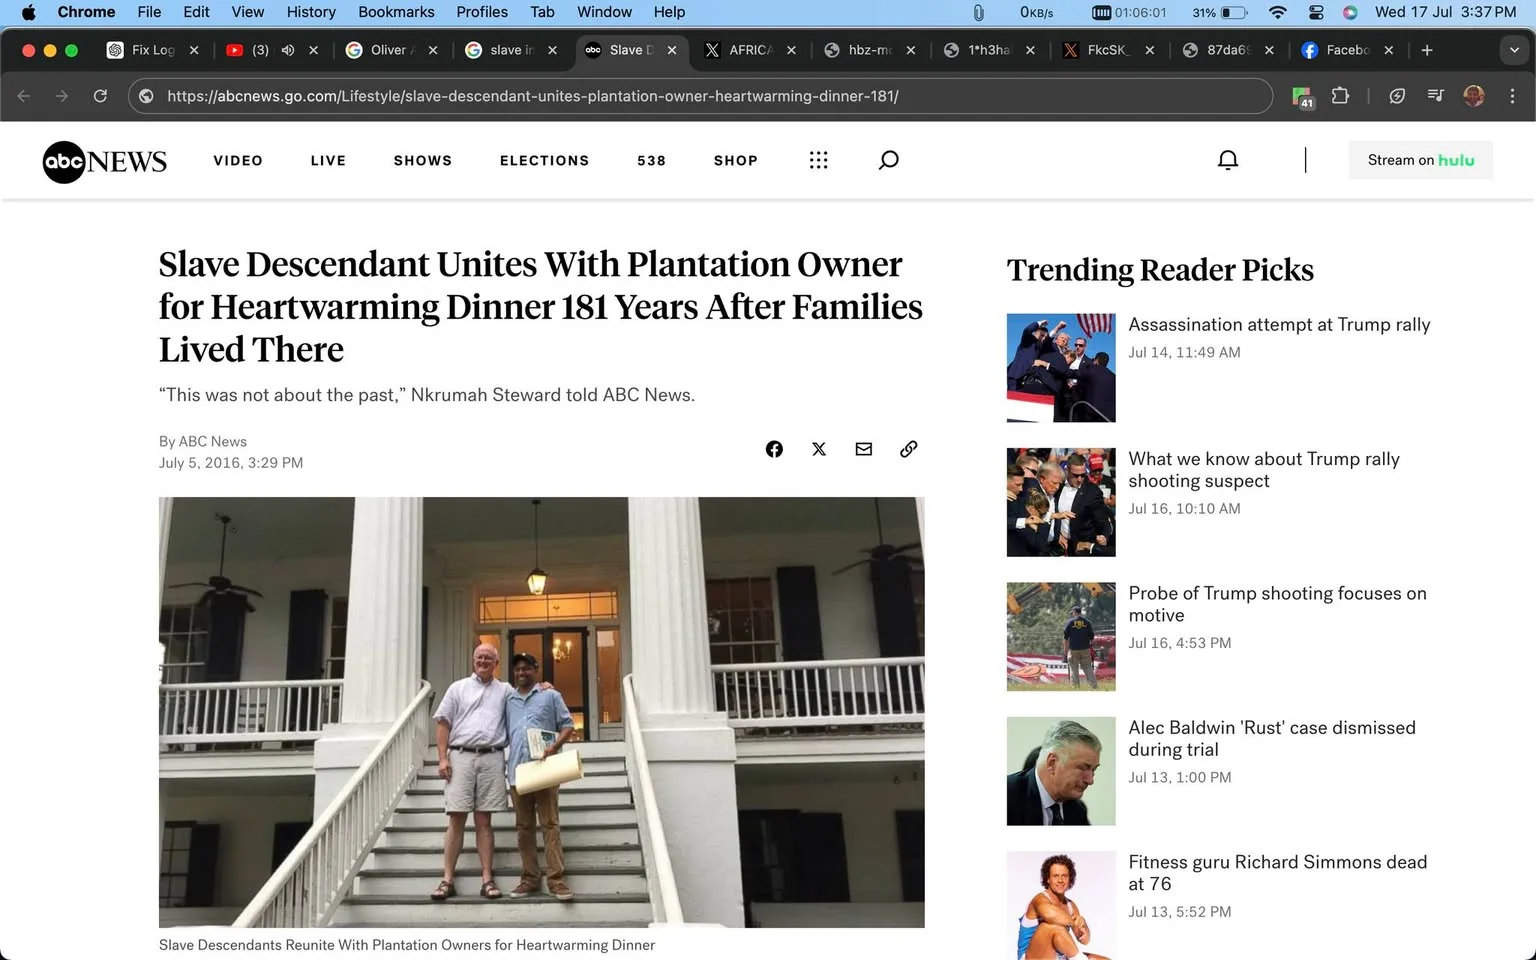Open the media control playlist icon
Viewport: 1536px width, 960px height.
click(x=1436, y=96)
